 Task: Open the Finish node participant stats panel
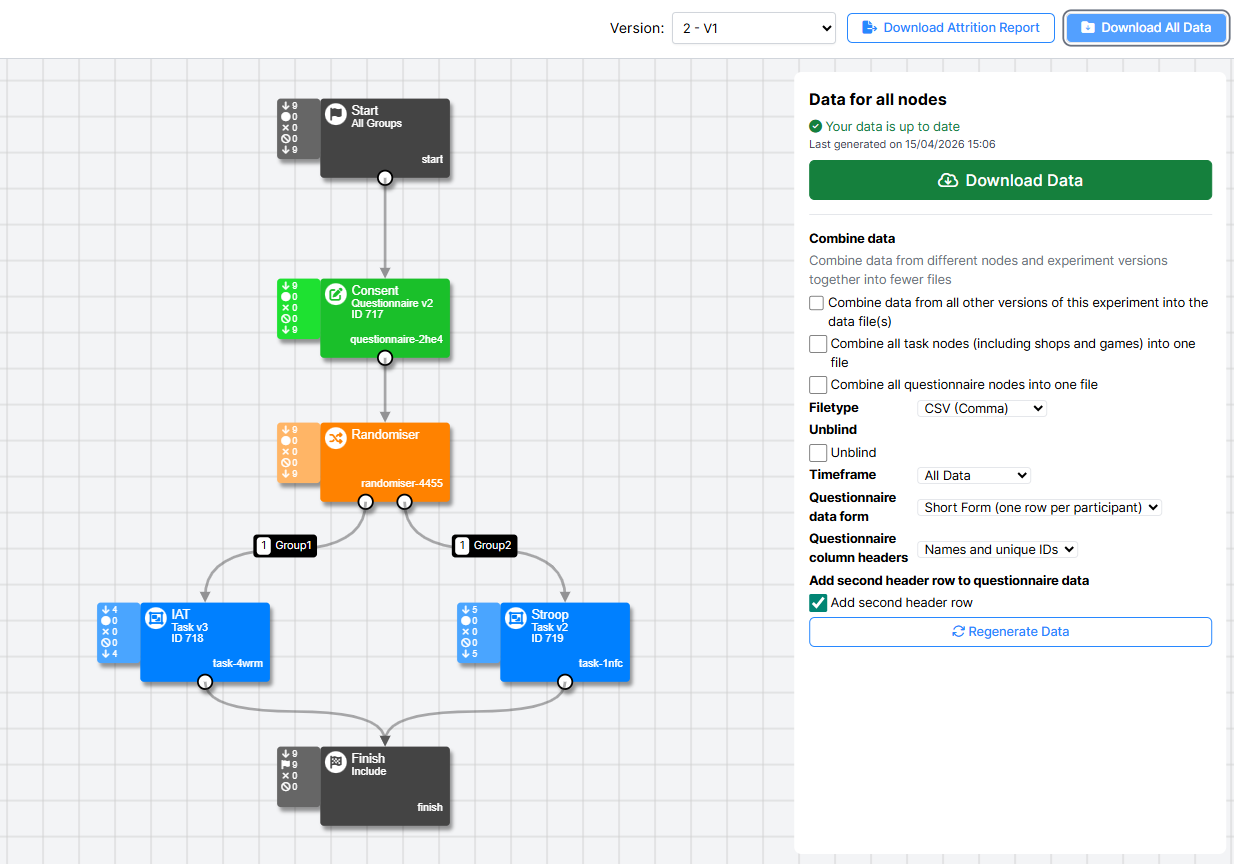(298, 776)
